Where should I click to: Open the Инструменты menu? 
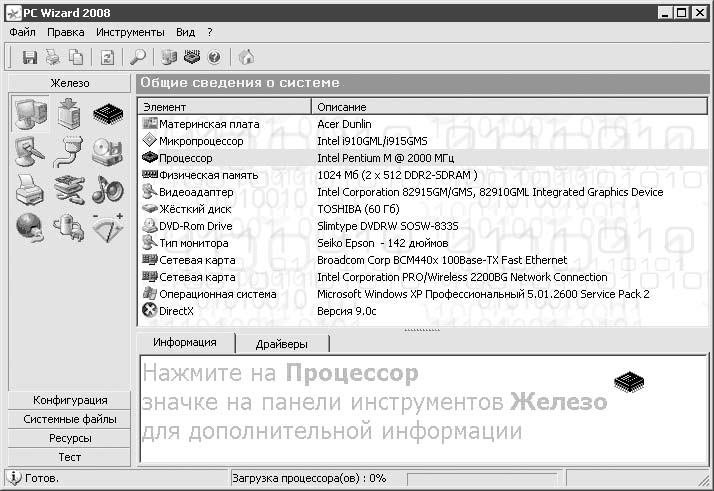pyautogui.click(x=130, y=32)
